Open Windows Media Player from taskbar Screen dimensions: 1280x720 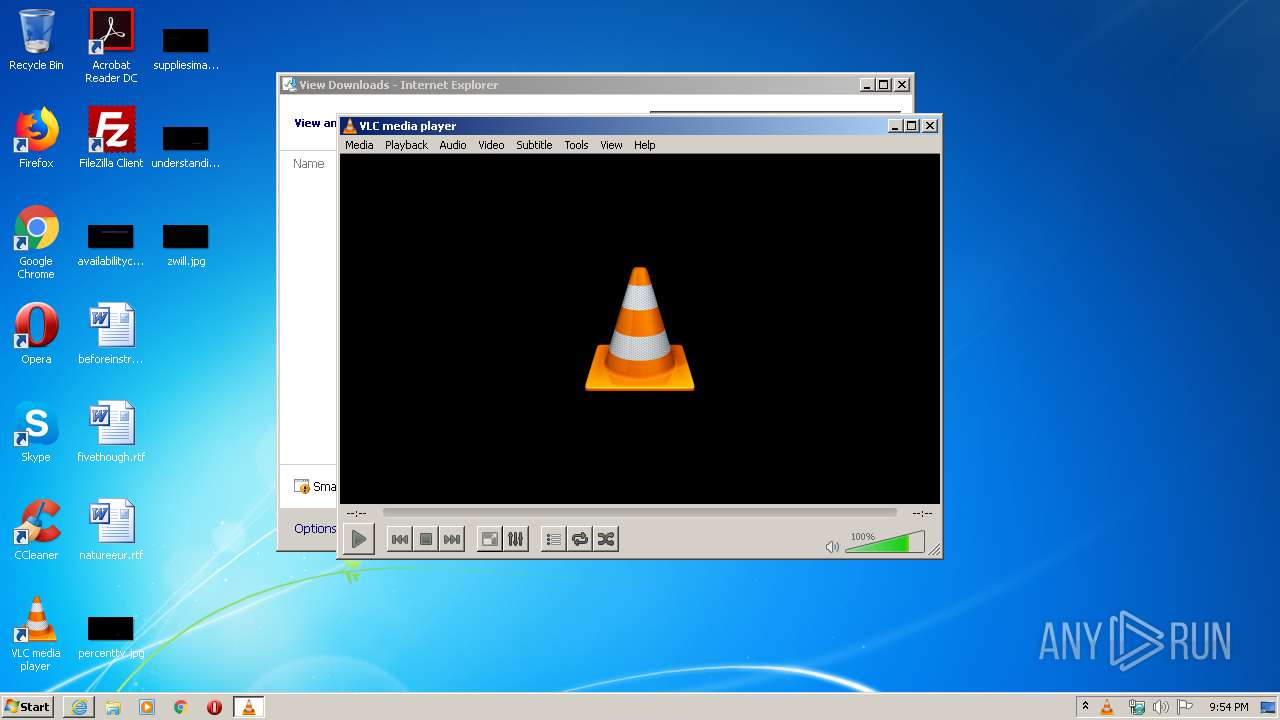147,707
